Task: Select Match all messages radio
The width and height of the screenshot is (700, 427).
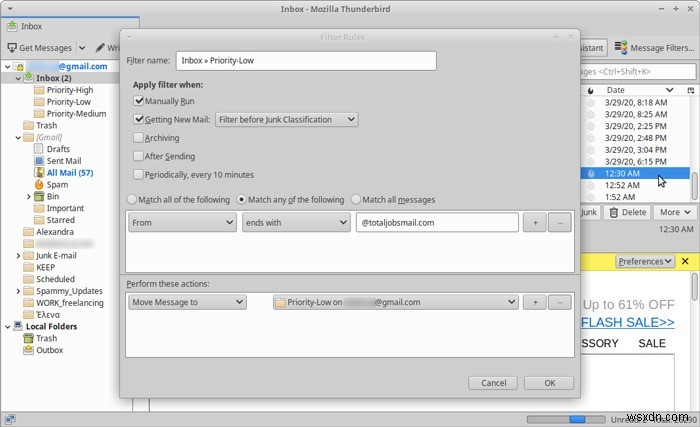Action: [356, 200]
